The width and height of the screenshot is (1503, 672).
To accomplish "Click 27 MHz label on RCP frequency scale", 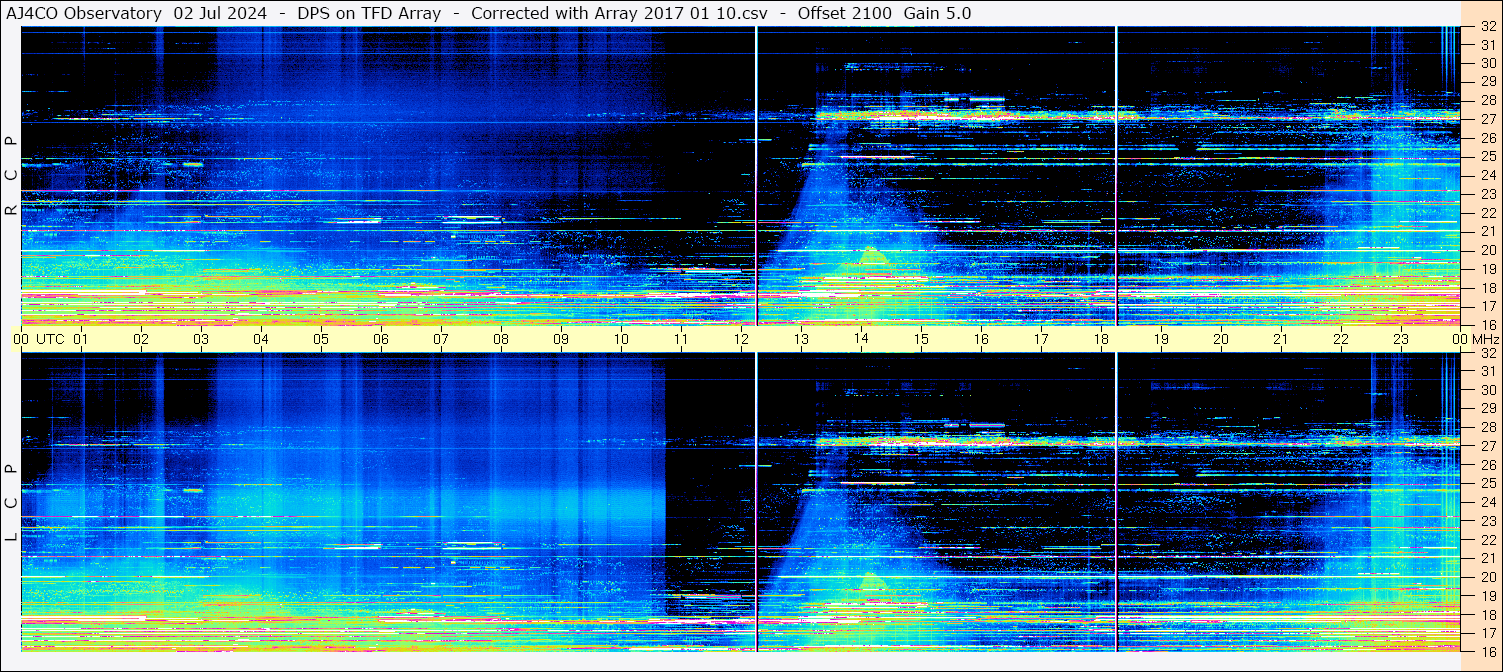I will click(x=1487, y=119).
